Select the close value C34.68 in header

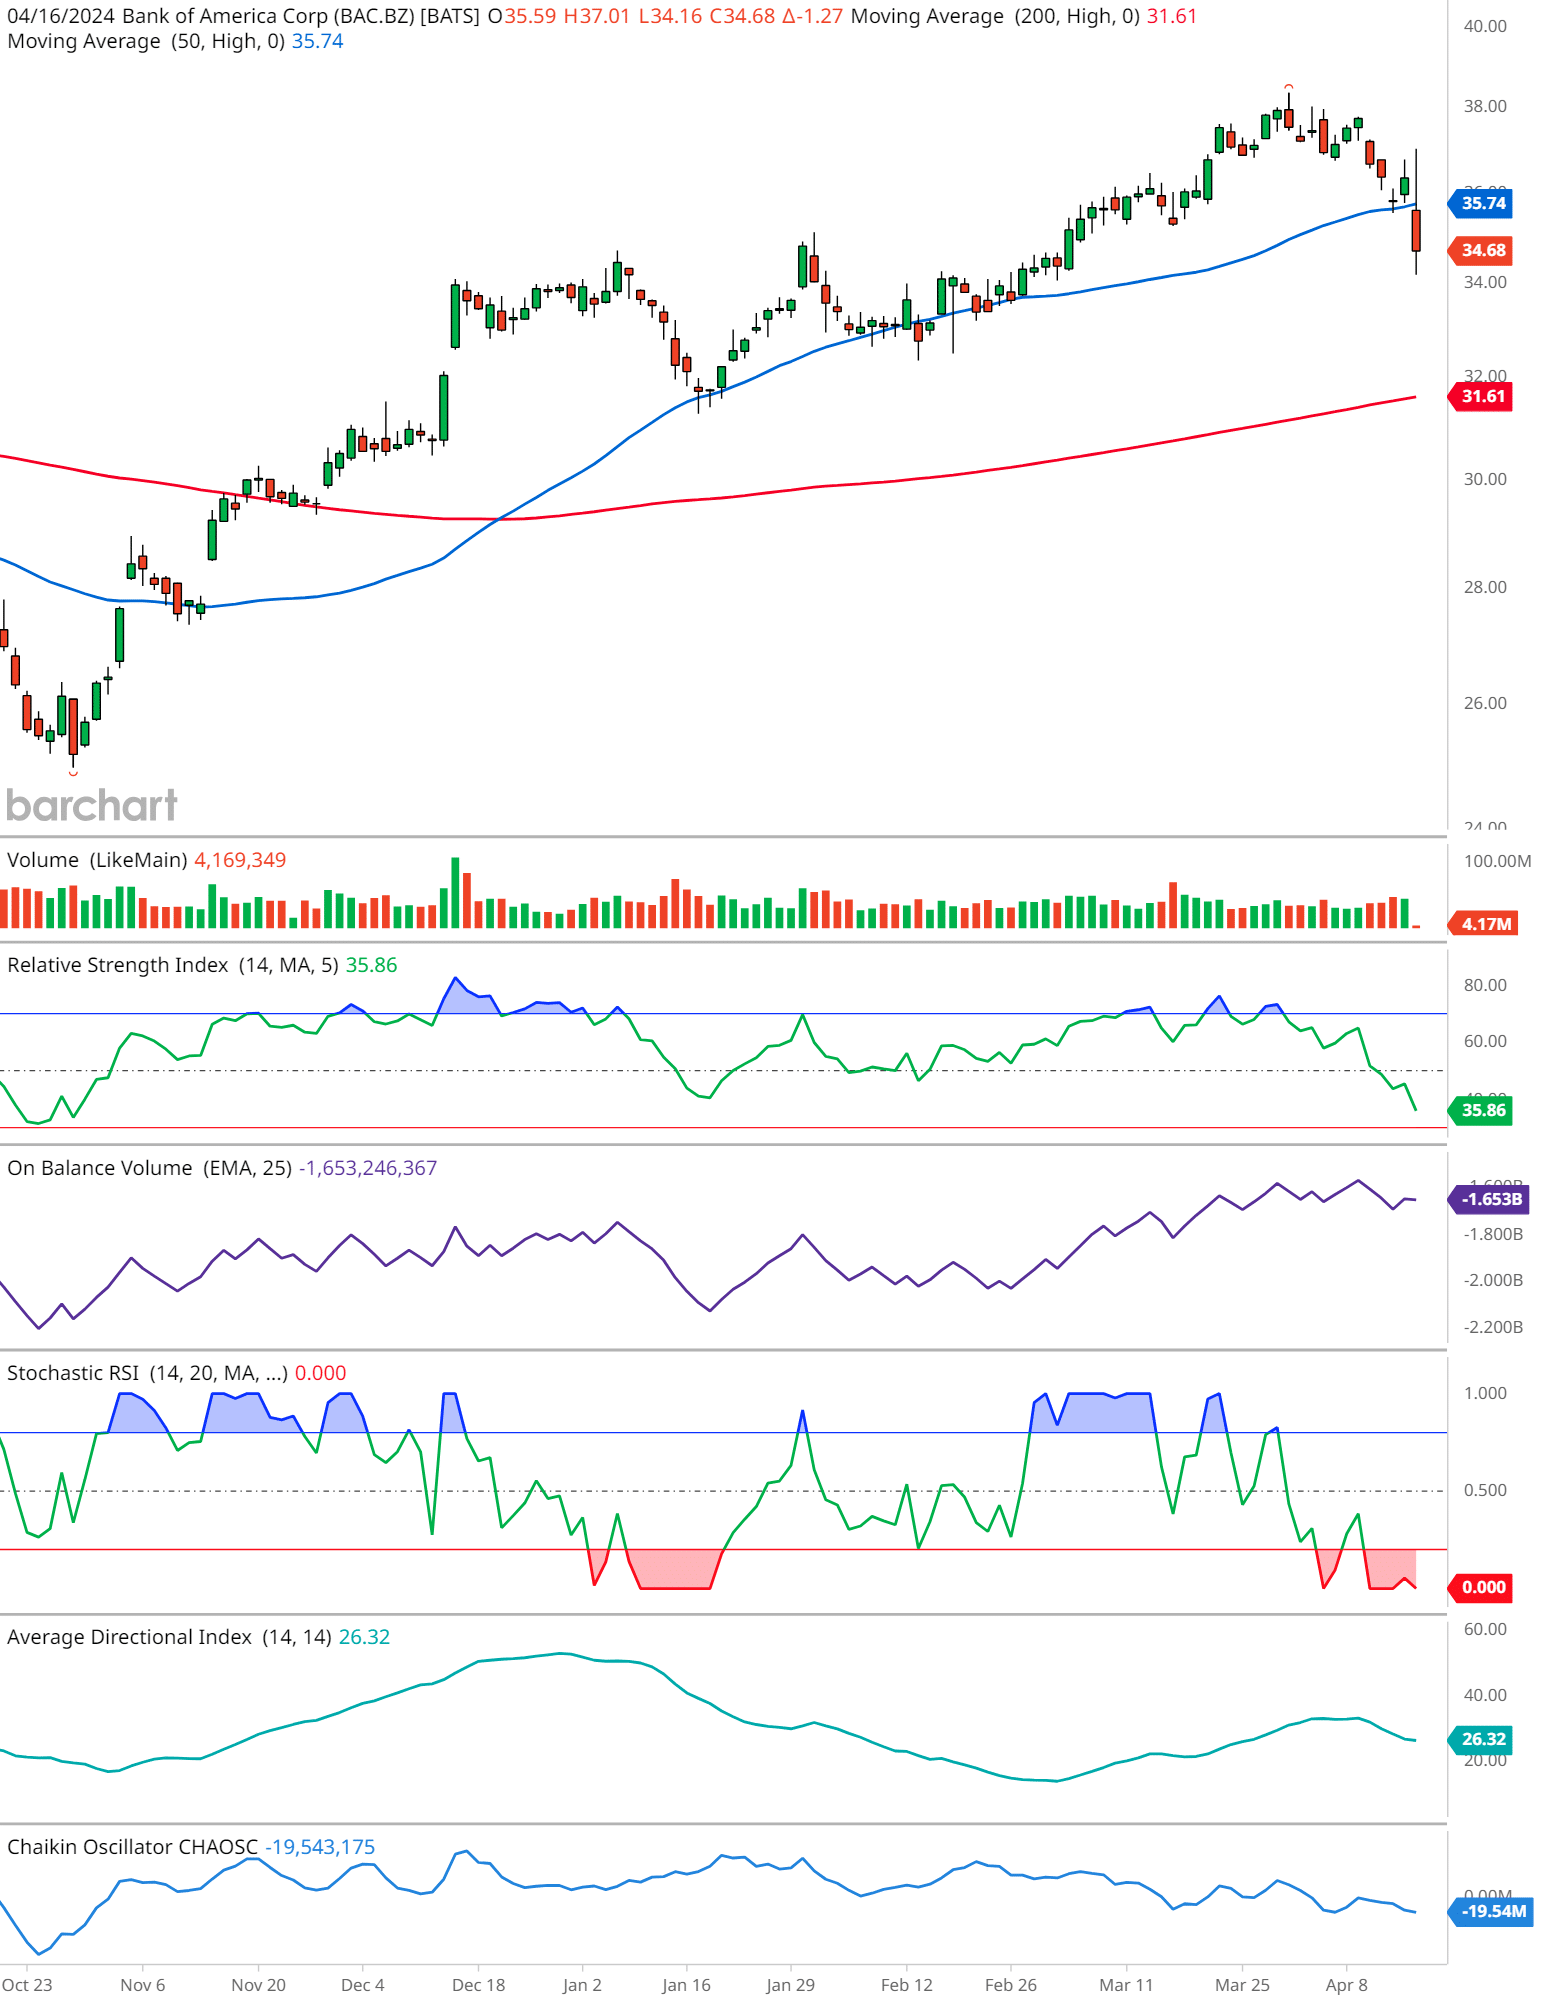tap(742, 16)
